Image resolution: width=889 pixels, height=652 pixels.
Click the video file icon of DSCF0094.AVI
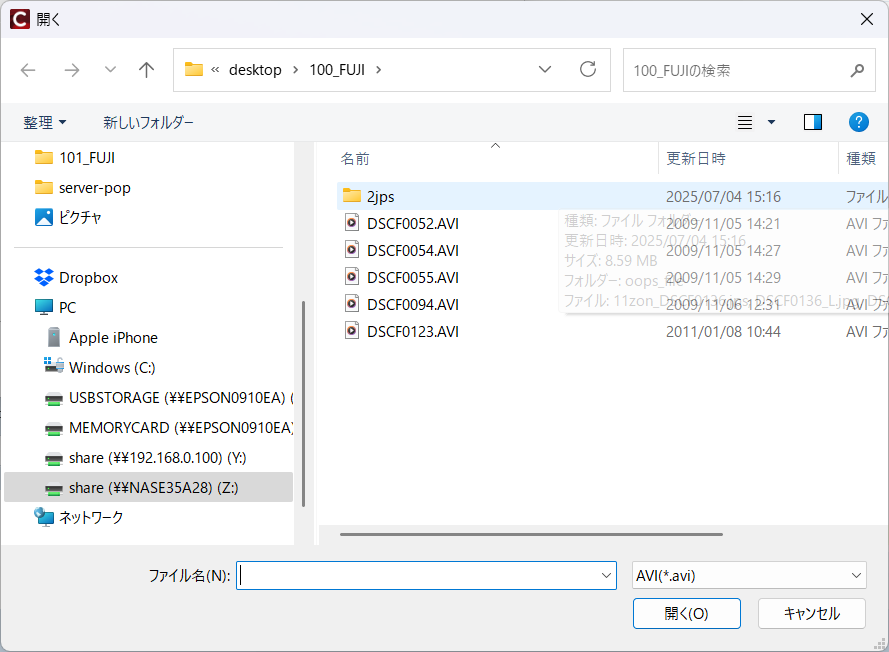pyautogui.click(x=352, y=304)
